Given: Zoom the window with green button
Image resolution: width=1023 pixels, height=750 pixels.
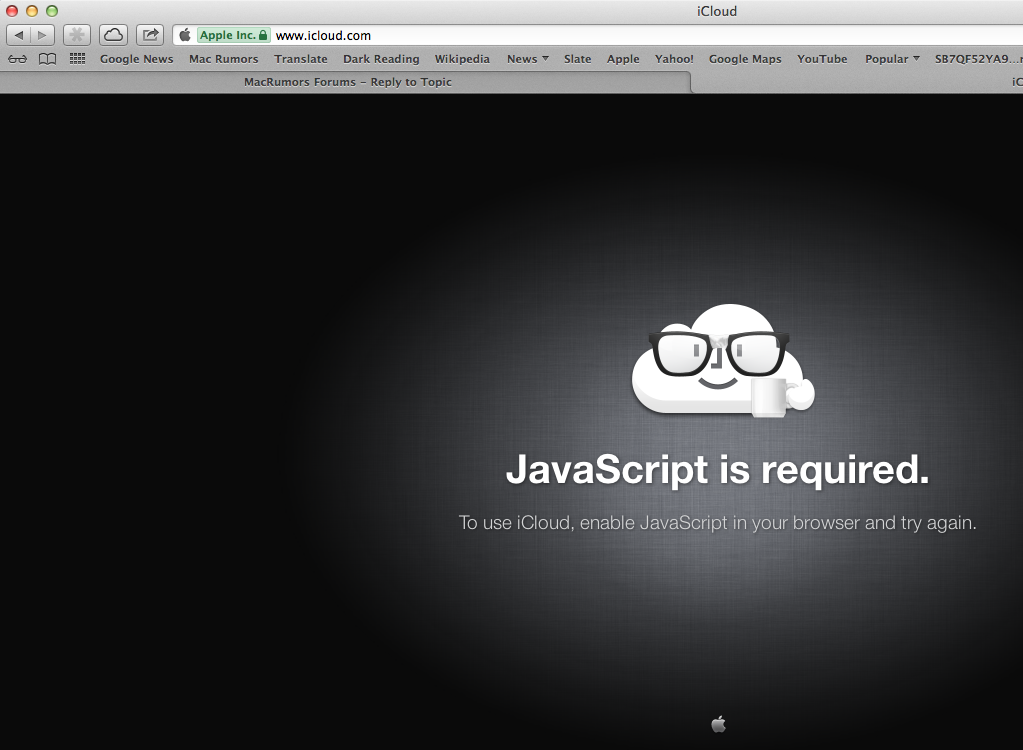Looking at the screenshot, I should (x=52, y=11).
